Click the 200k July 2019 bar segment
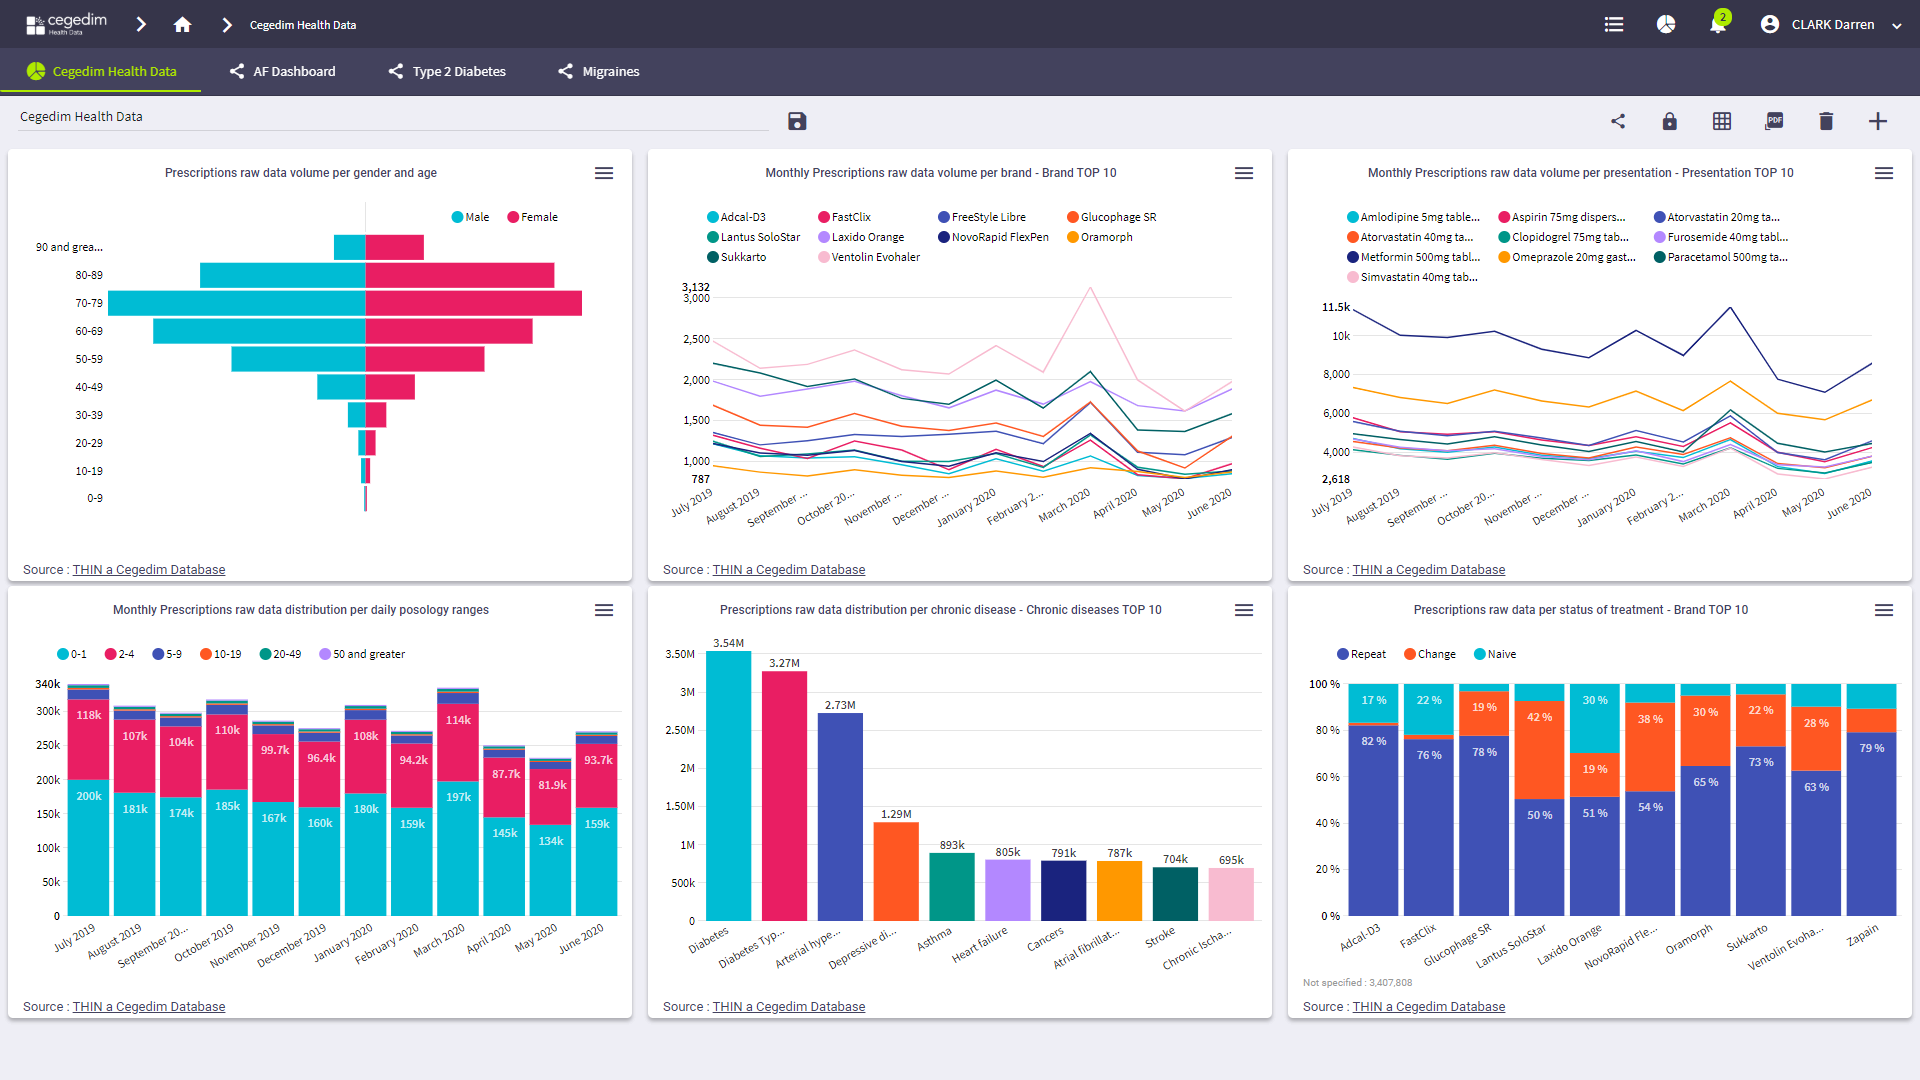The image size is (1920, 1080). pos(89,848)
